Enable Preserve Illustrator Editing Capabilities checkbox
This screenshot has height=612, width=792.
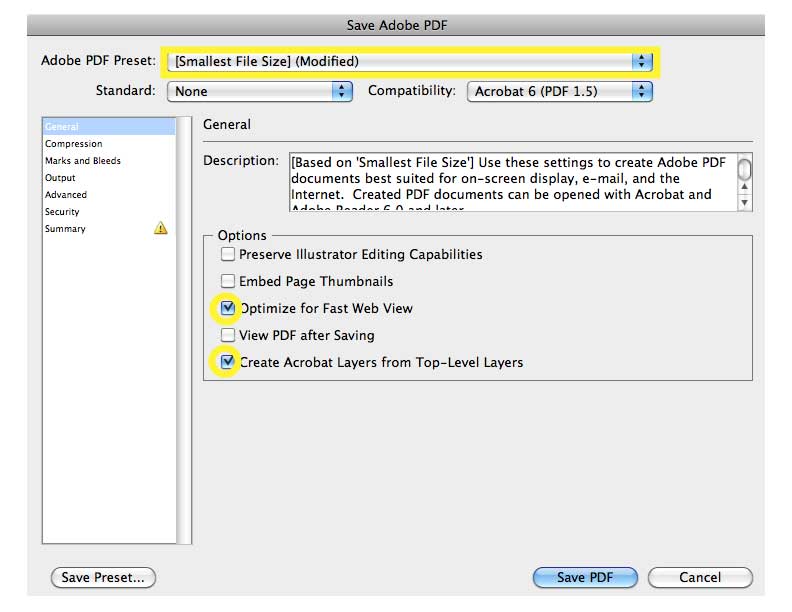coord(228,253)
